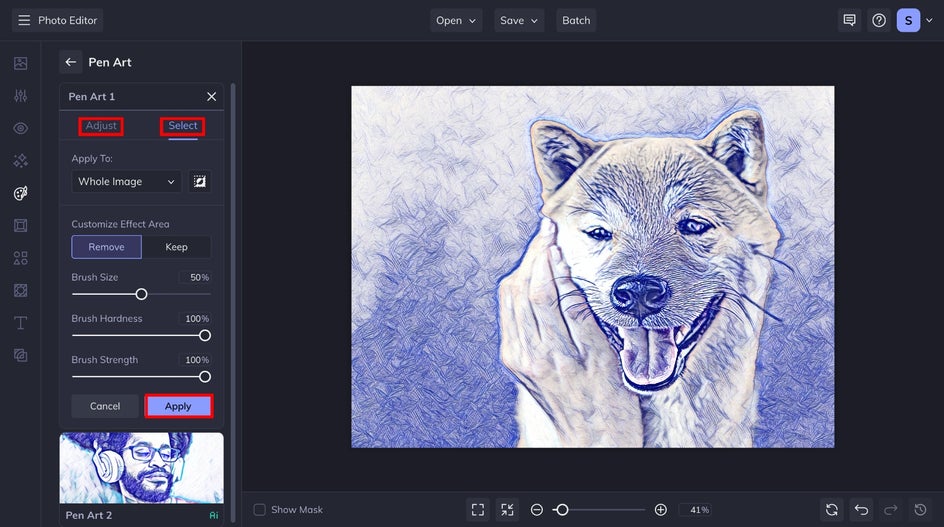Viewport: 944px width, 527px height.
Task: Enable the Show Mask checkbox
Action: tap(259, 510)
